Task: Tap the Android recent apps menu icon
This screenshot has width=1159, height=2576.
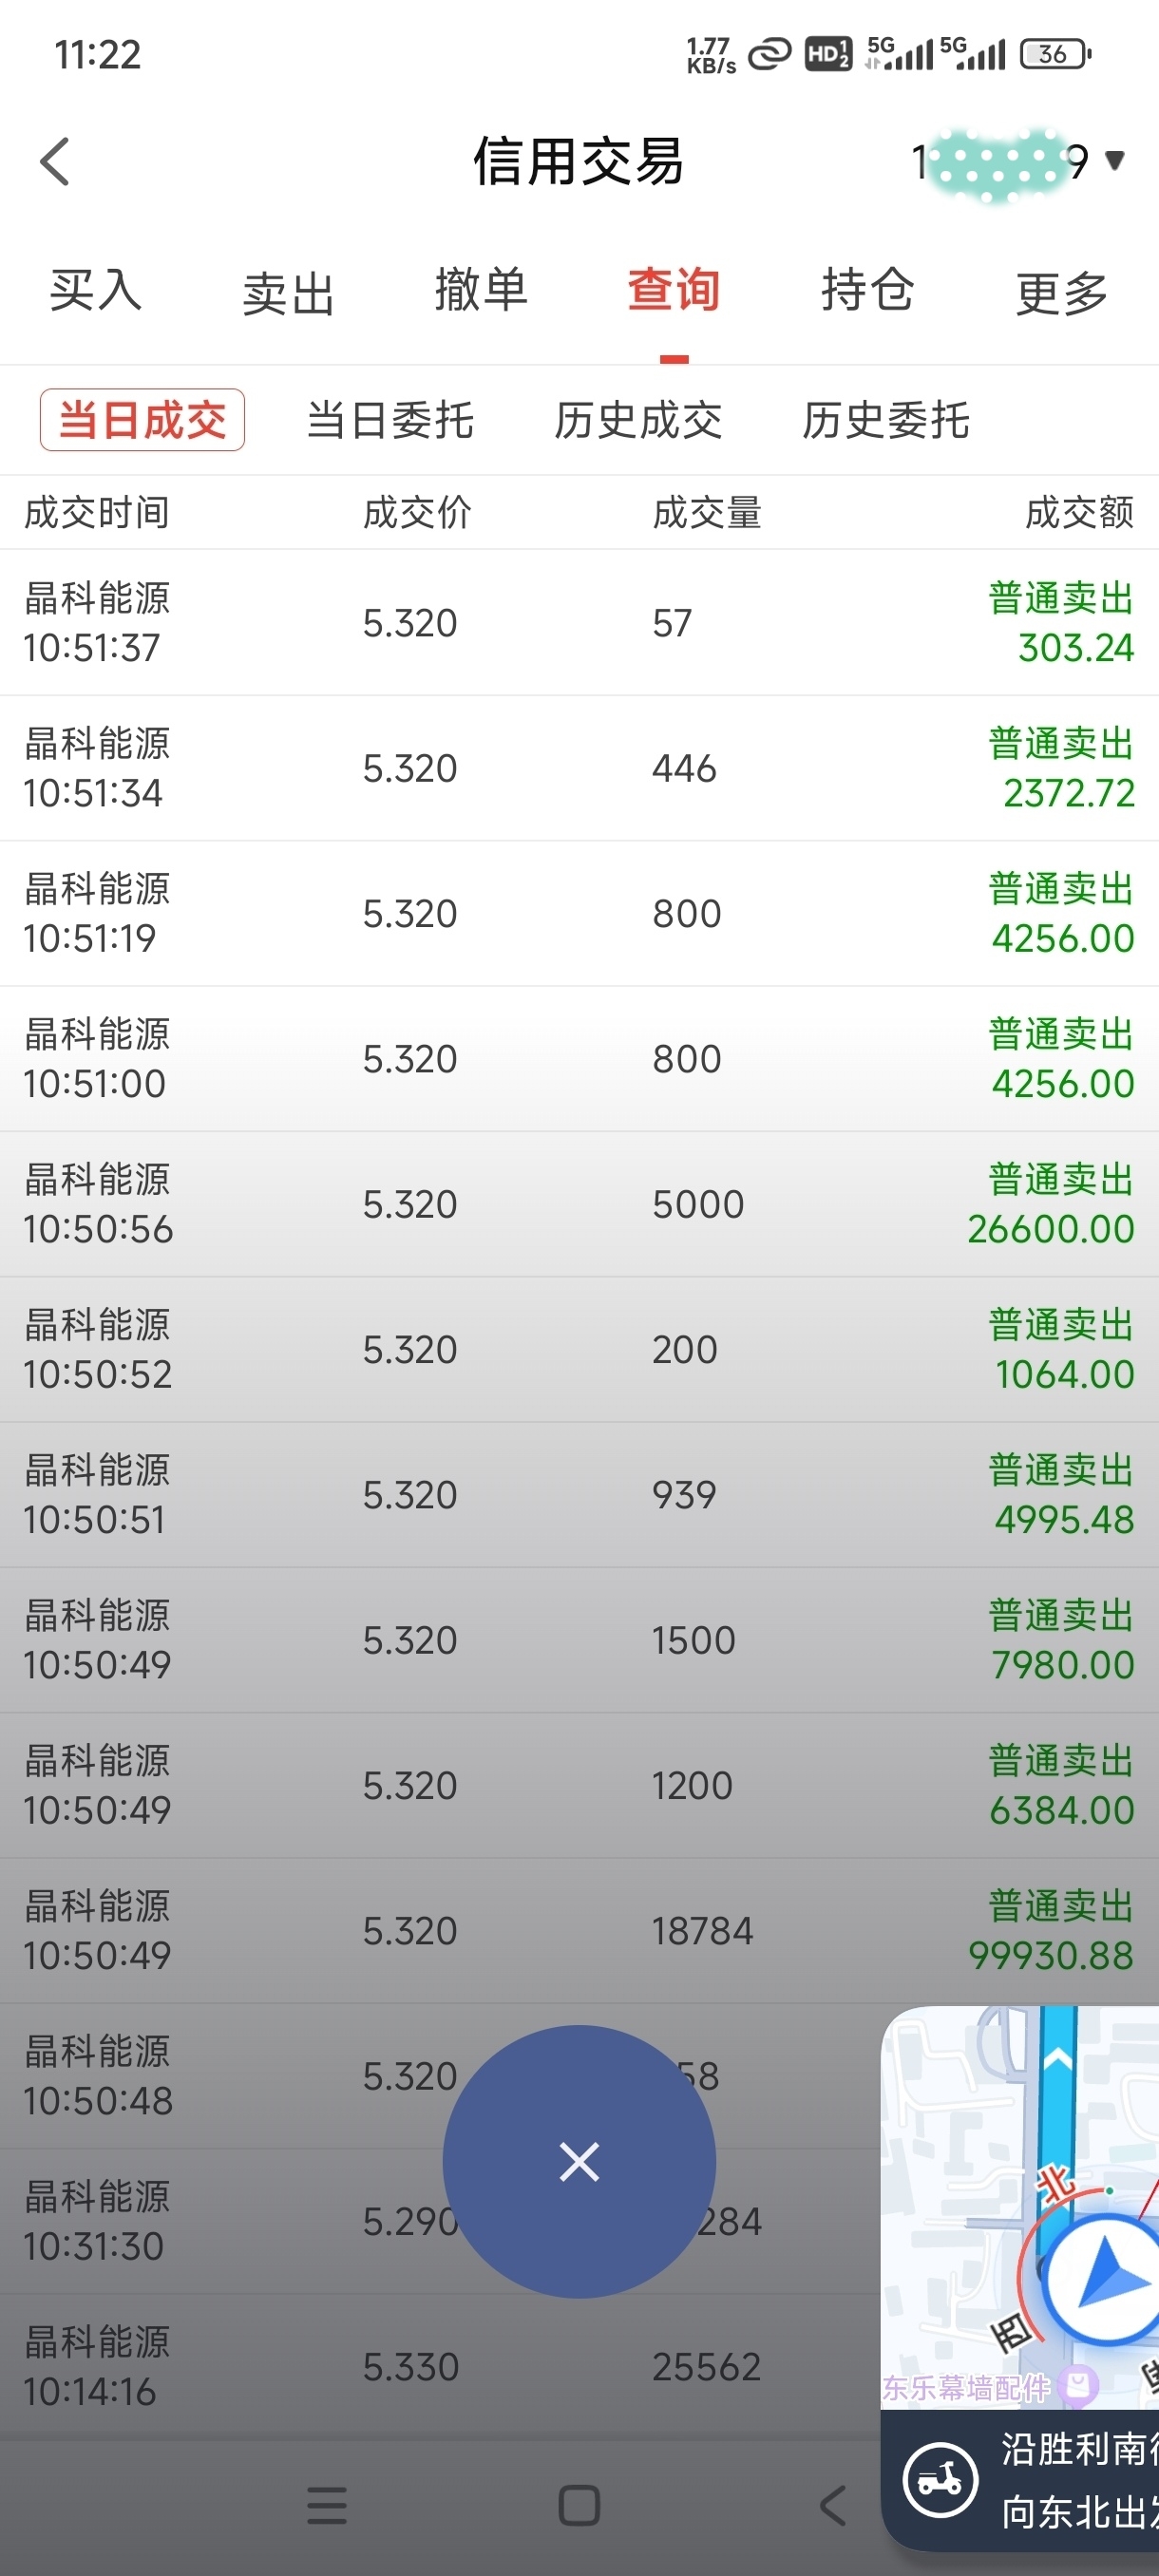Action: 327,2505
